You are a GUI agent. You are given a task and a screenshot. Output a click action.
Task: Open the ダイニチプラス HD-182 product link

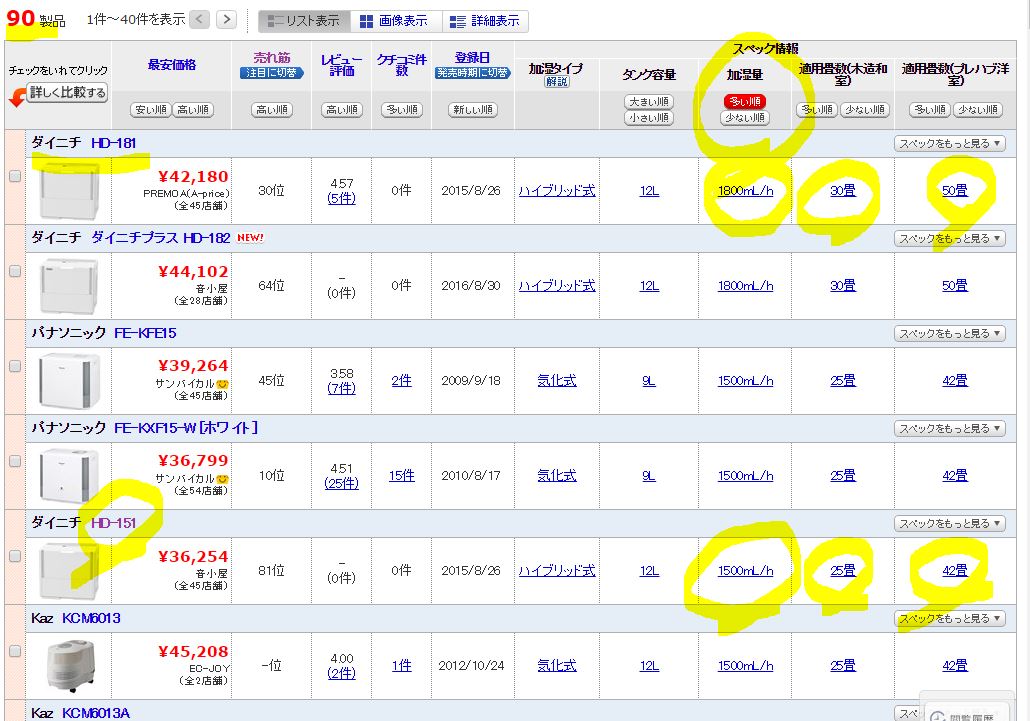click(160, 238)
